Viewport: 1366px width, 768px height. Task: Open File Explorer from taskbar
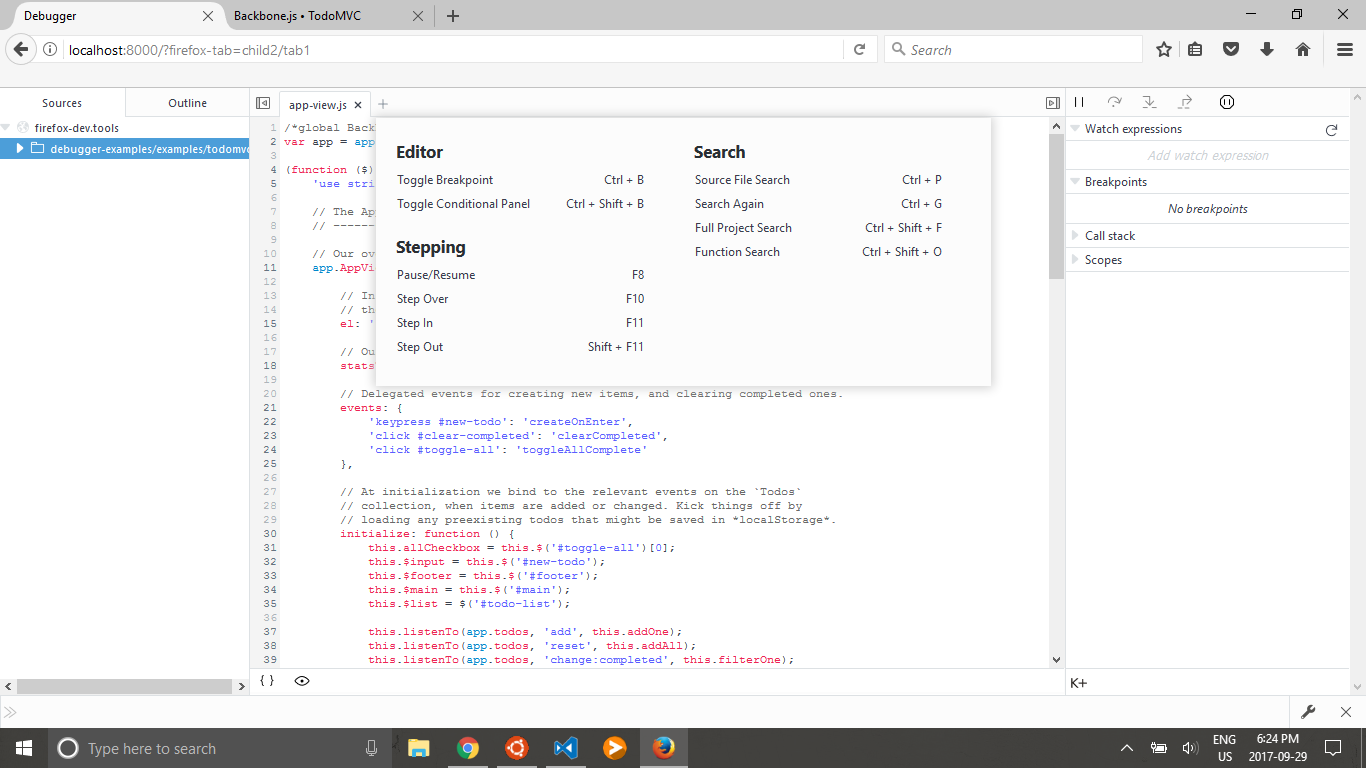coord(418,748)
